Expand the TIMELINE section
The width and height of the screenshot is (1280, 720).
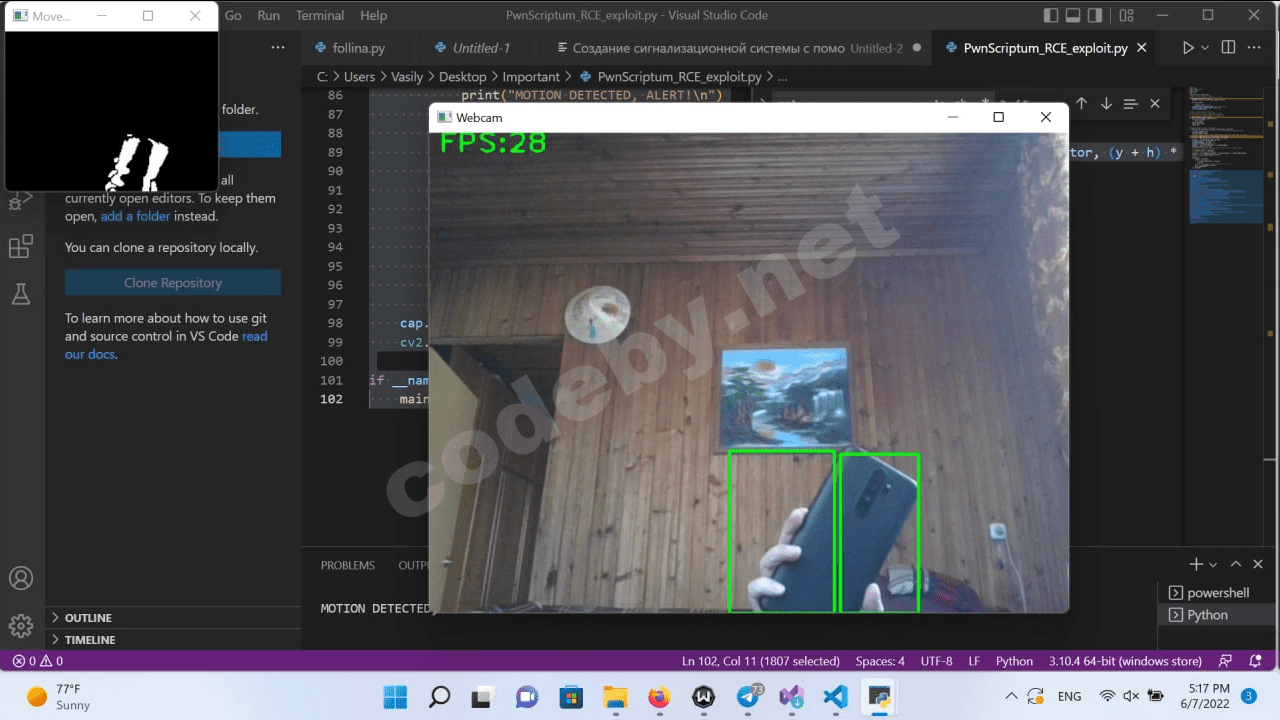(x=172, y=640)
